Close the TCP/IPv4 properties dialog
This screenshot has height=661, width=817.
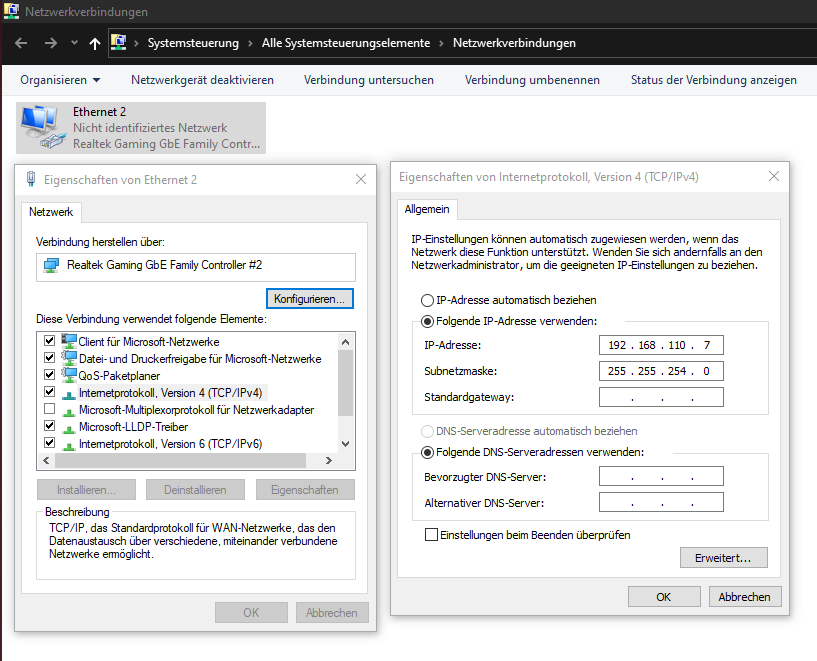(774, 176)
